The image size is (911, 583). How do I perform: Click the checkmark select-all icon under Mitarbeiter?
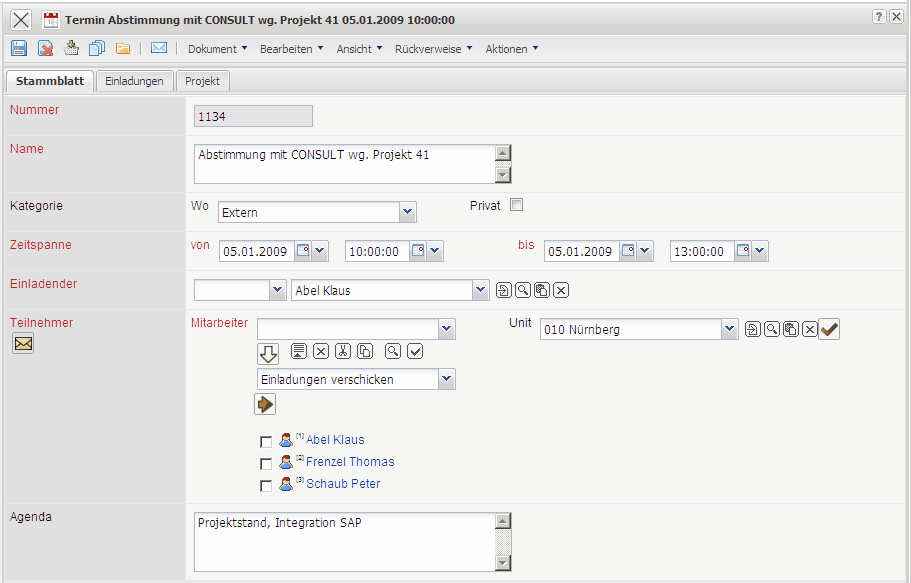pyautogui.click(x=415, y=351)
